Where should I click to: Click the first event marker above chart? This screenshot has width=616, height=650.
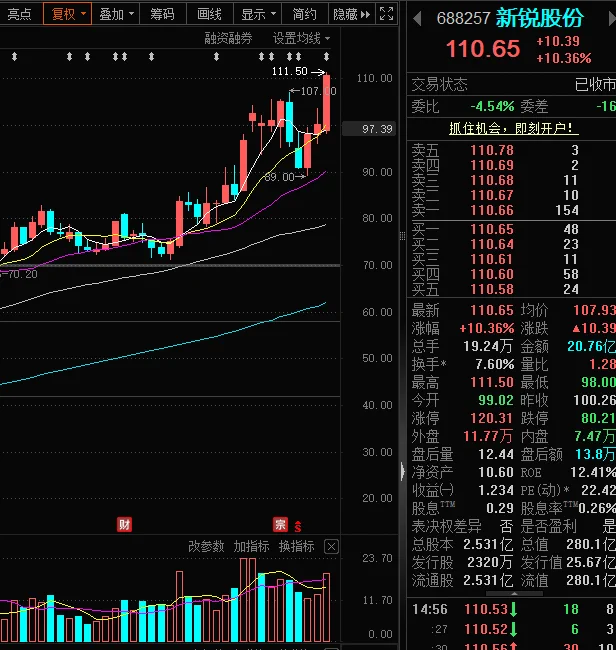click(15, 56)
